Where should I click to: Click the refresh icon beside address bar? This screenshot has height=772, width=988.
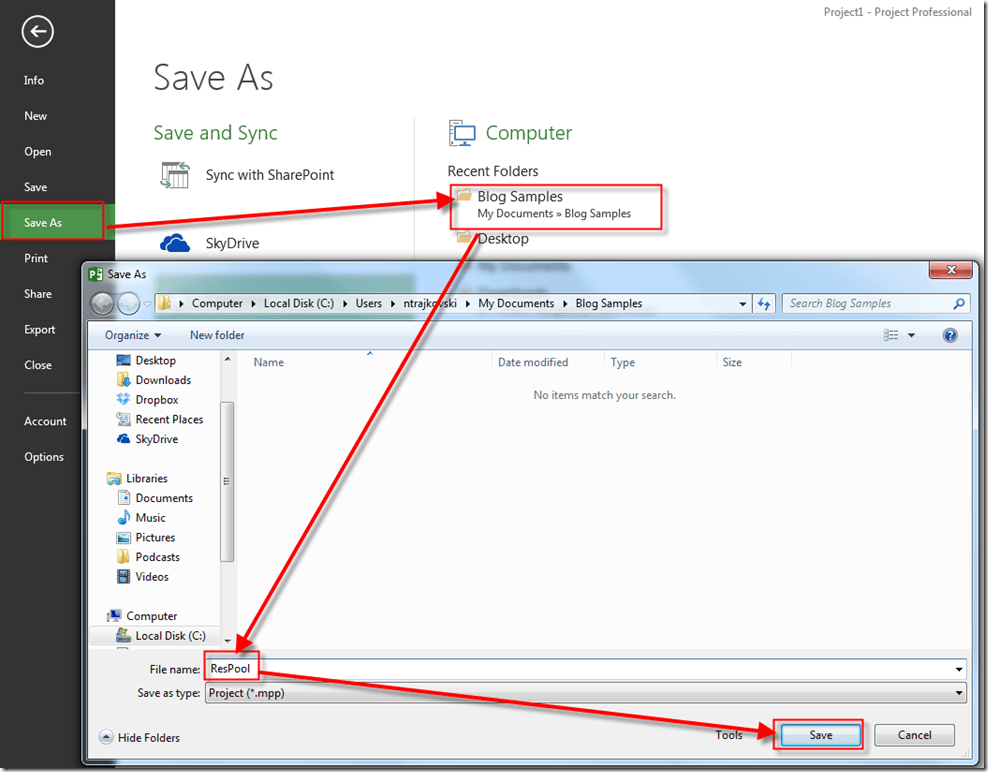(x=765, y=304)
